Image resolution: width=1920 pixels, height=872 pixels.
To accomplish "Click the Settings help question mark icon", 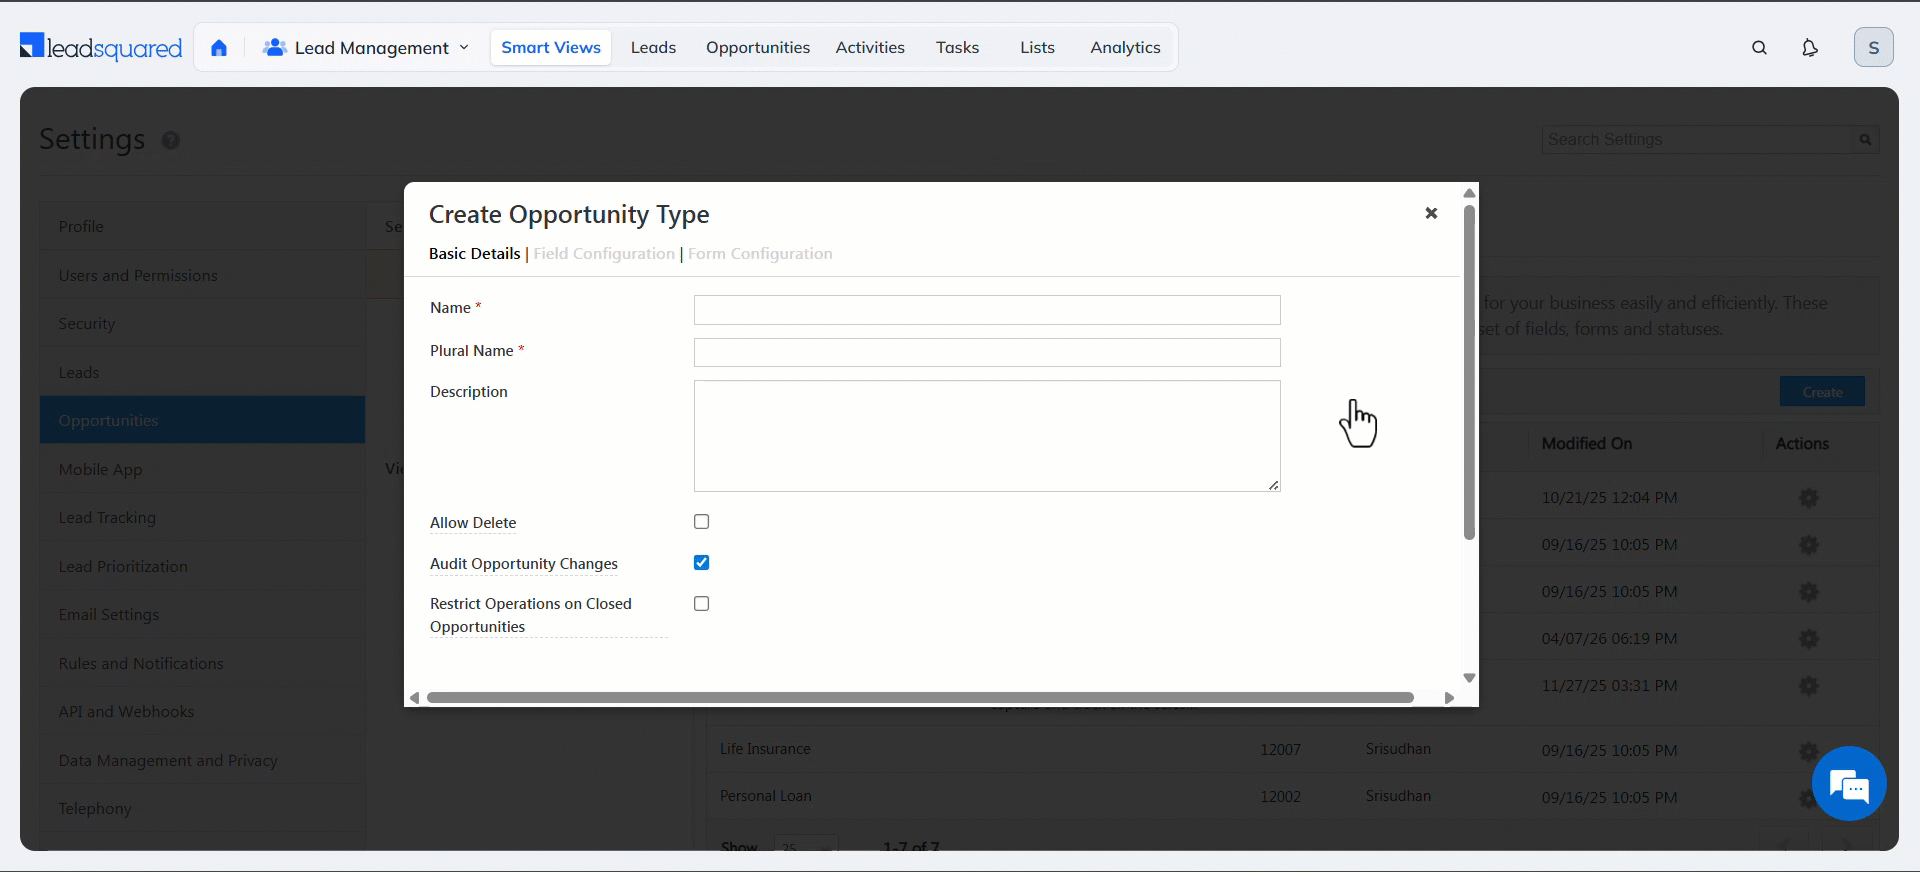I will [x=171, y=141].
